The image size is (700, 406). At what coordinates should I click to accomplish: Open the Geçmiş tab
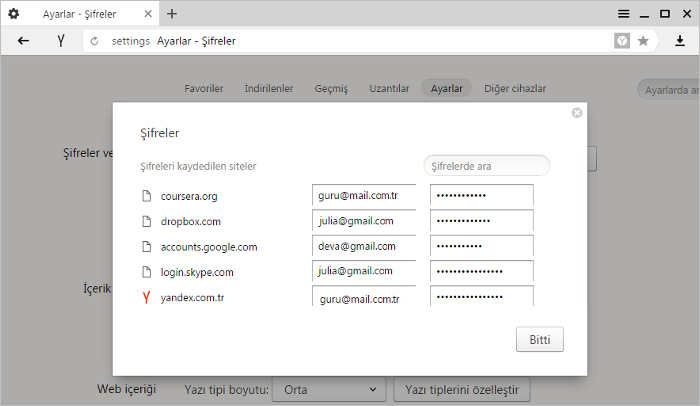[x=331, y=88]
